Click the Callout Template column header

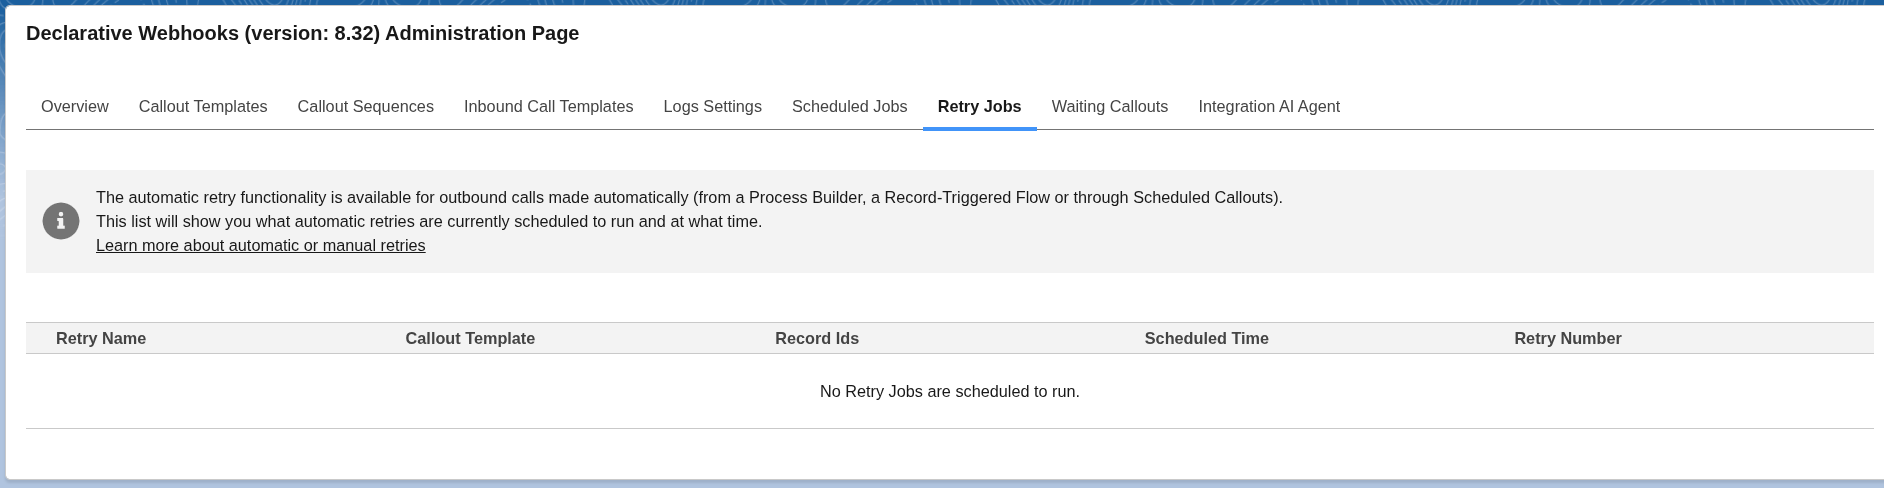click(470, 339)
